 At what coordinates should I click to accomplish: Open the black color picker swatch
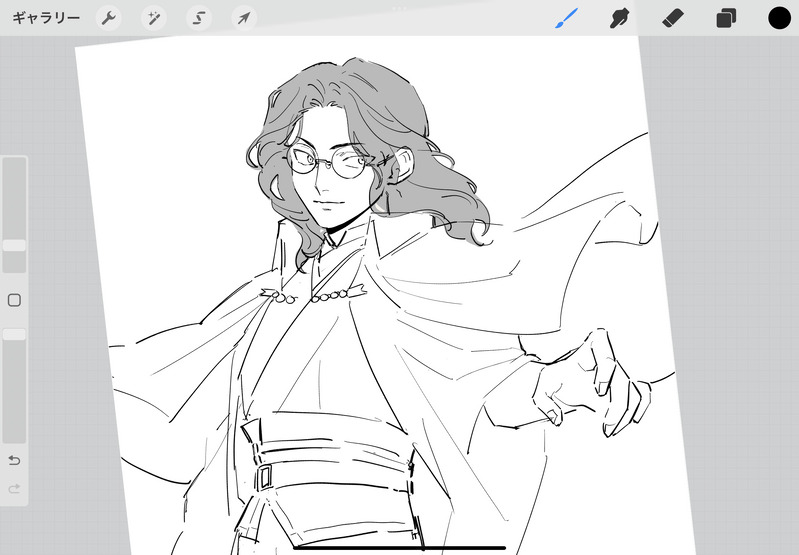click(779, 18)
